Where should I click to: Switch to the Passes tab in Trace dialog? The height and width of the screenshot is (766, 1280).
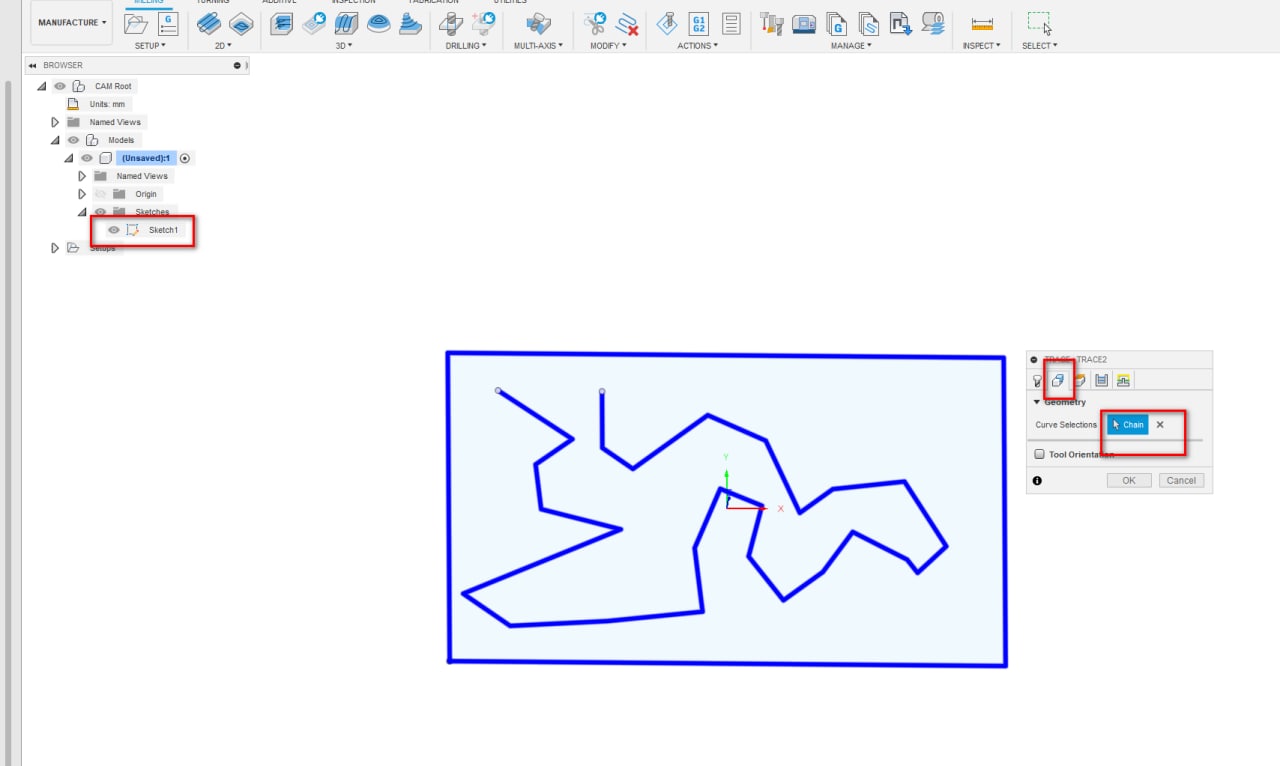point(1101,380)
